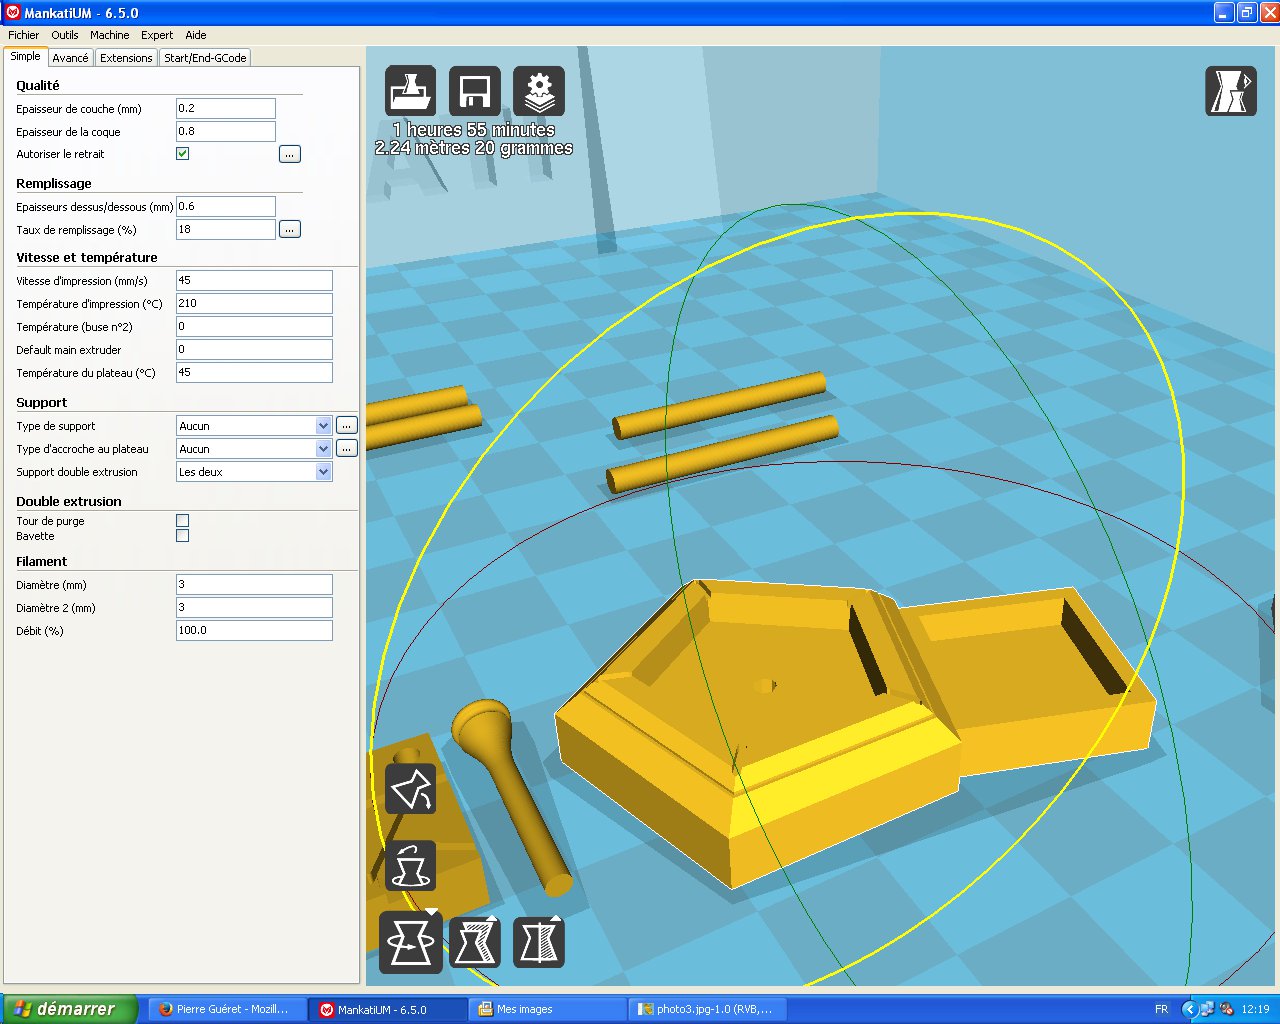Open the print settings gear icon
The image size is (1280, 1024).
tap(539, 91)
